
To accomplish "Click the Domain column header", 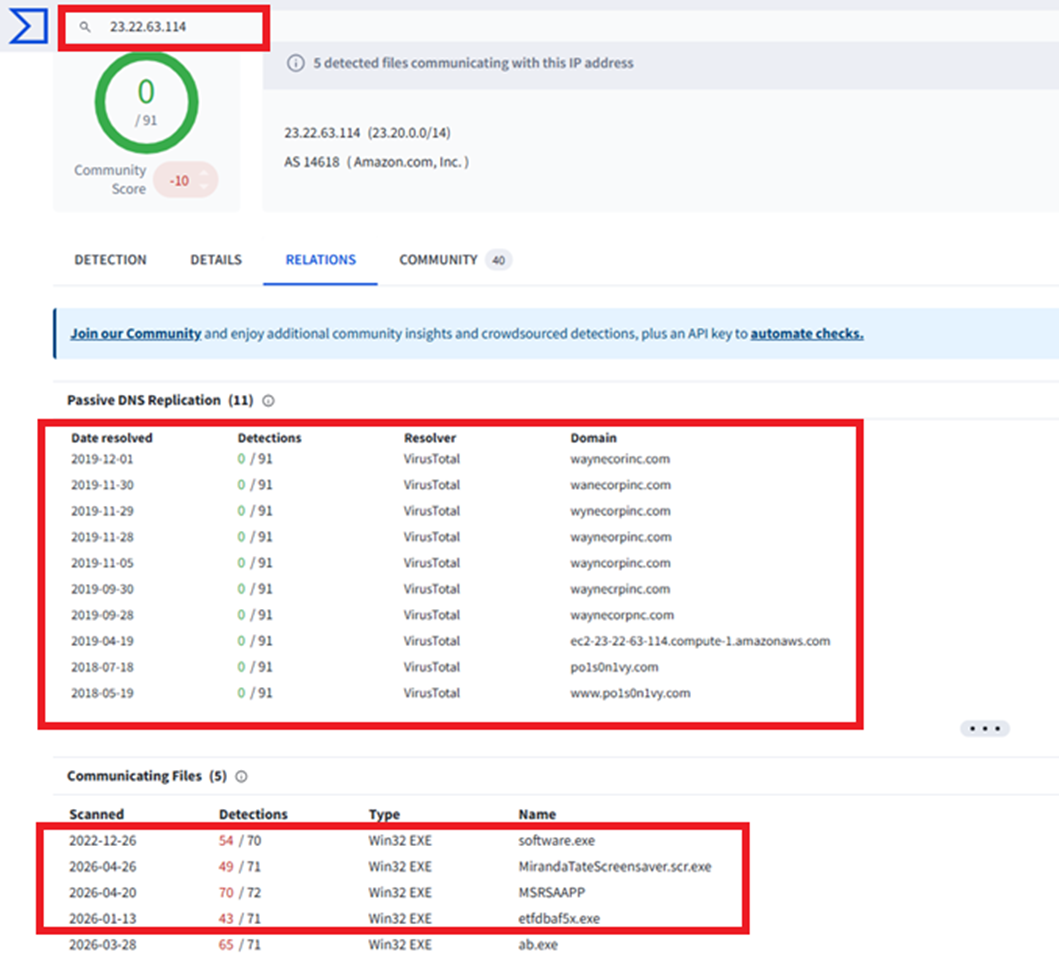I will (x=593, y=438).
